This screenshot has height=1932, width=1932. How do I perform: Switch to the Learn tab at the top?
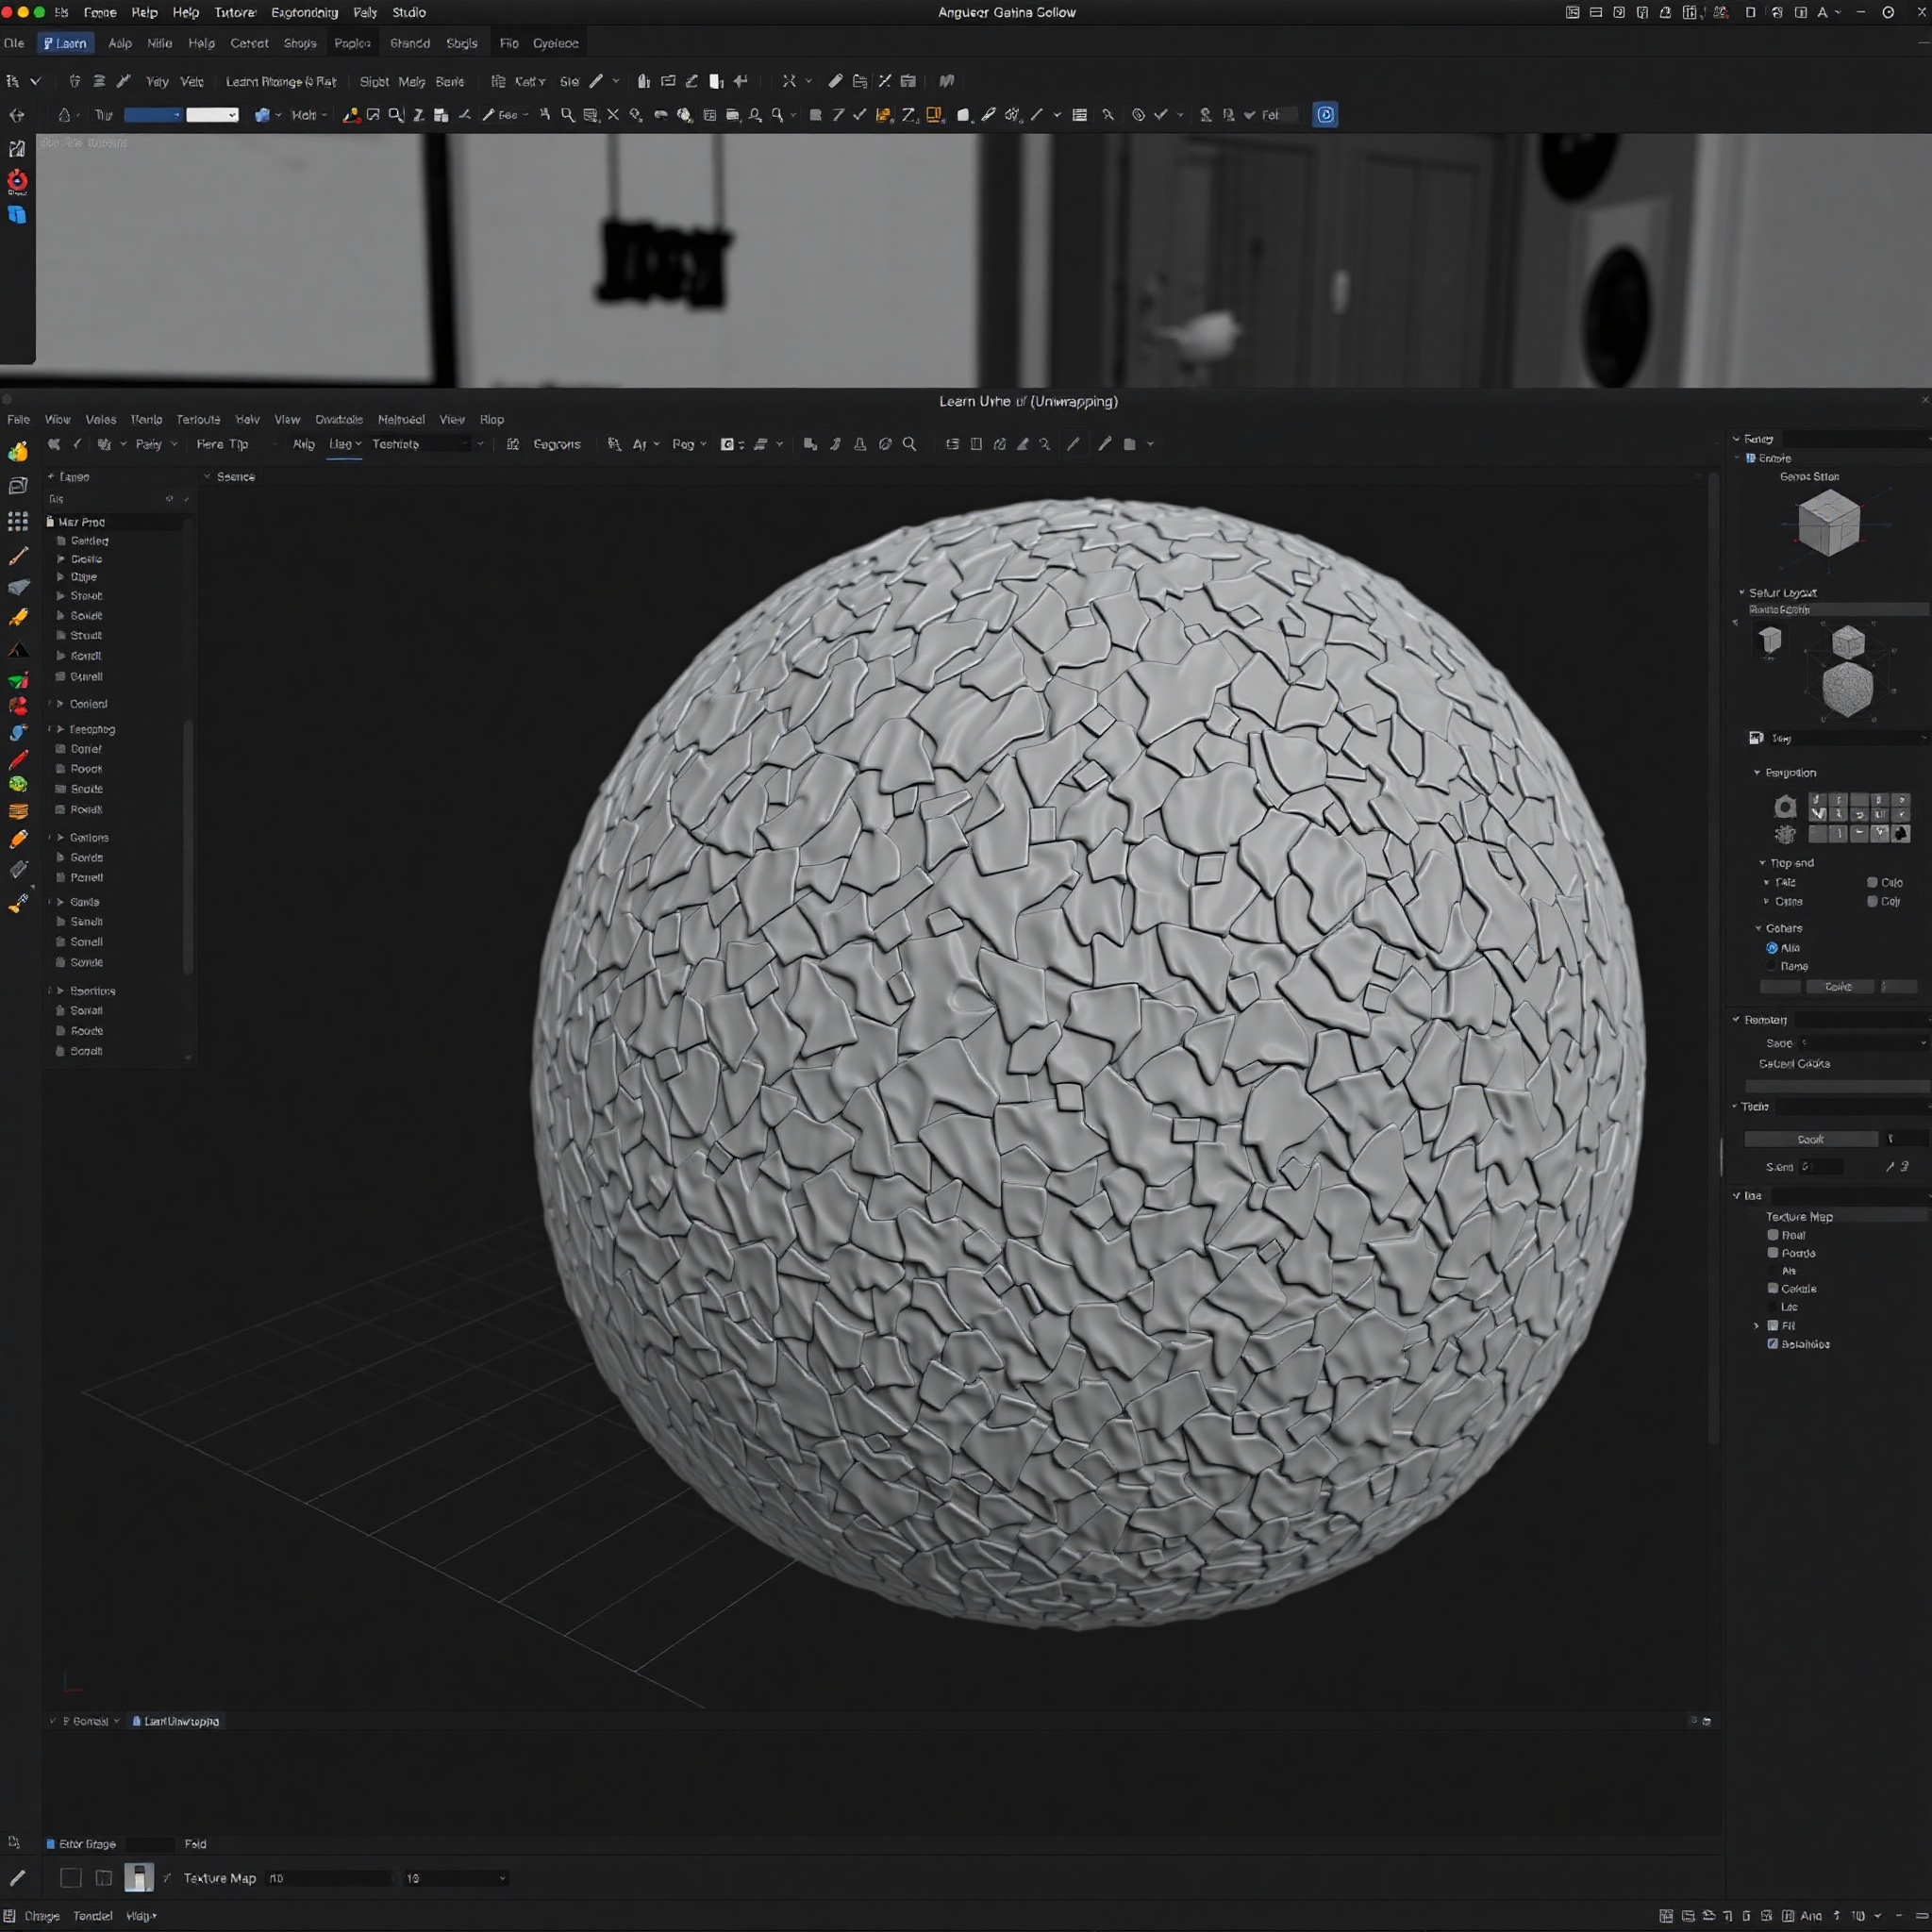click(x=65, y=43)
